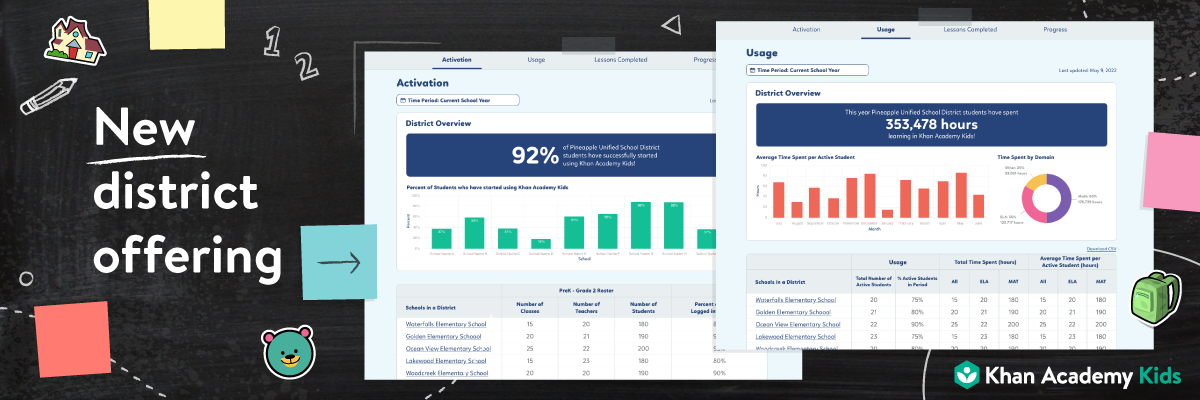Open Waterfalls Elementary School in Usage table
1200x400 pixels.
point(796,299)
